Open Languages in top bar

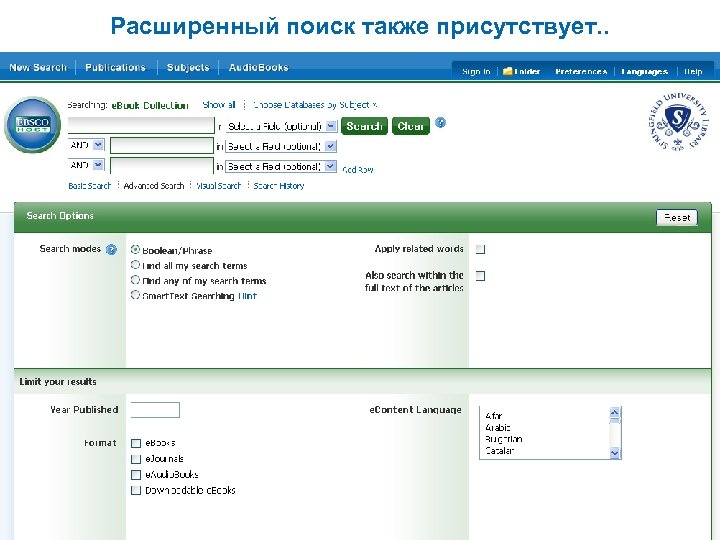(644, 72)
